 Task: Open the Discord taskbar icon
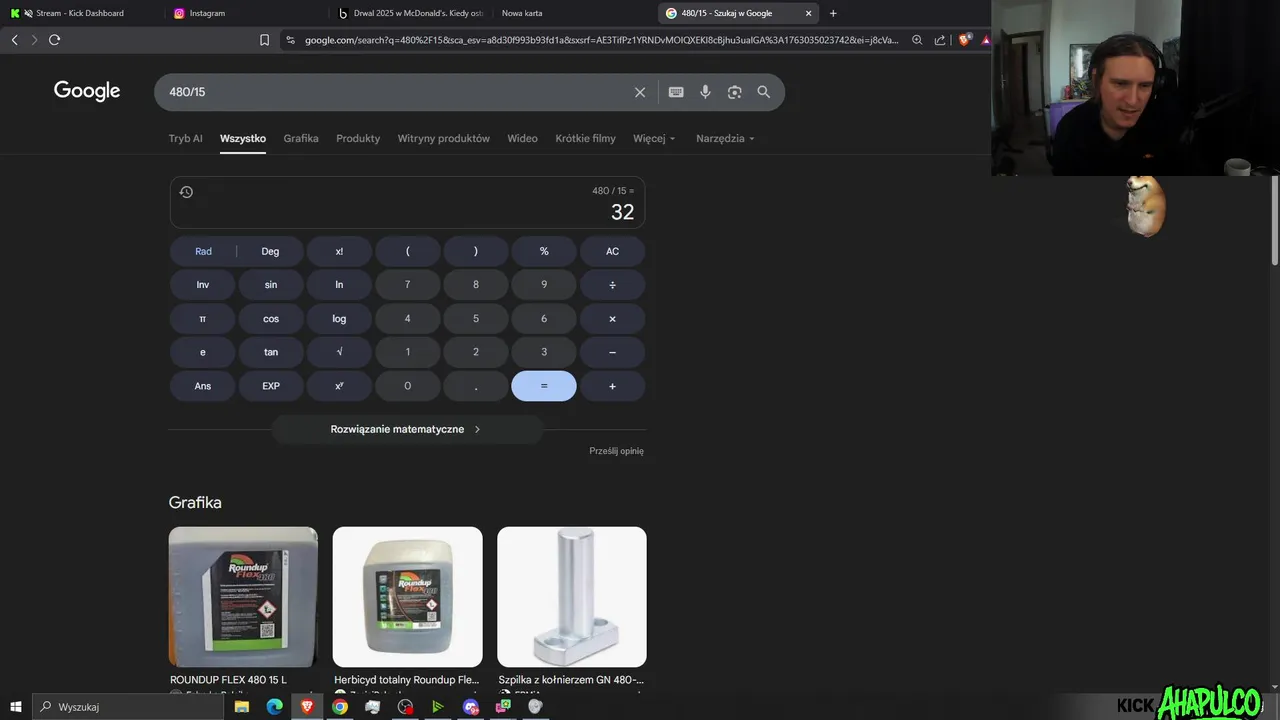coord(471,706)
